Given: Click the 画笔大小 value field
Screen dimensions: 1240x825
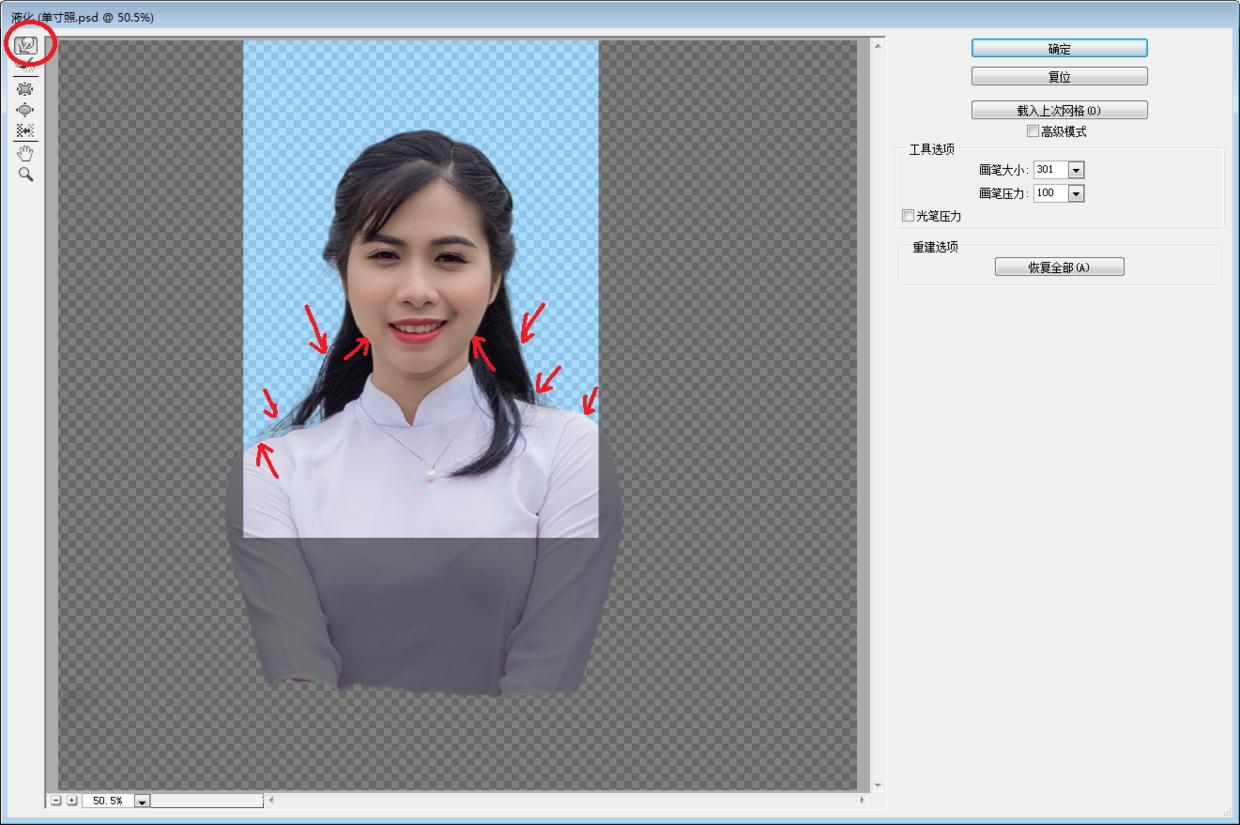Looking at the screenshot, I should tap(1049, 171).
